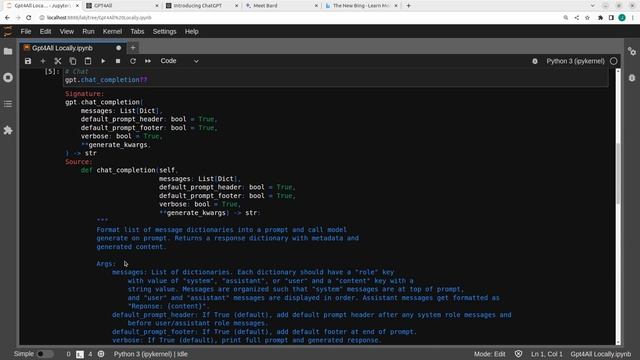Reload the page with the browser refresh icon
Viewport: 640px width, 360px height.
(29, 18)
